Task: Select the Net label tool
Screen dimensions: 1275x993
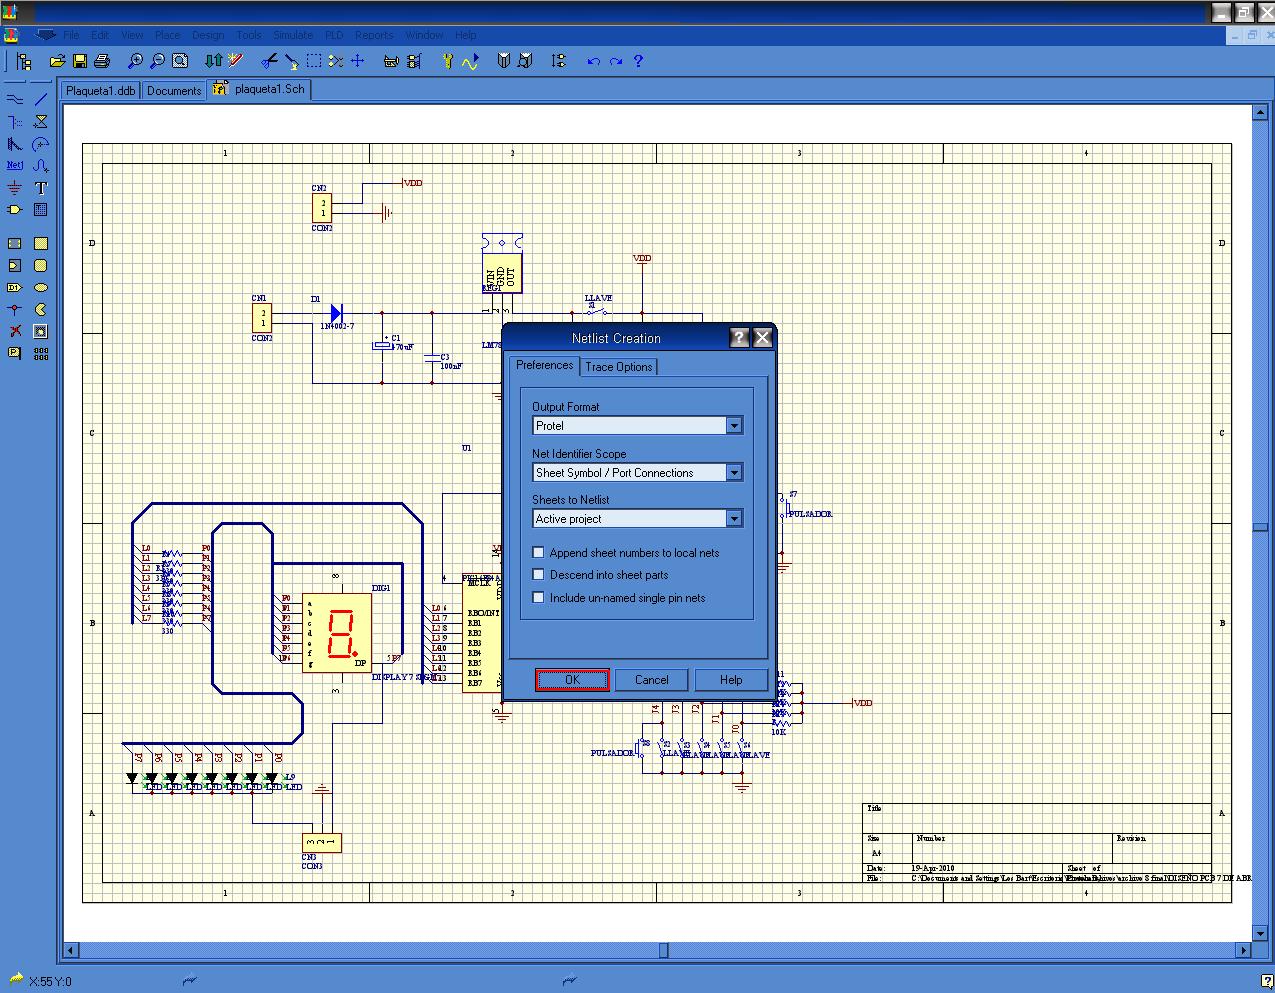Action: [x=15, y=166]
